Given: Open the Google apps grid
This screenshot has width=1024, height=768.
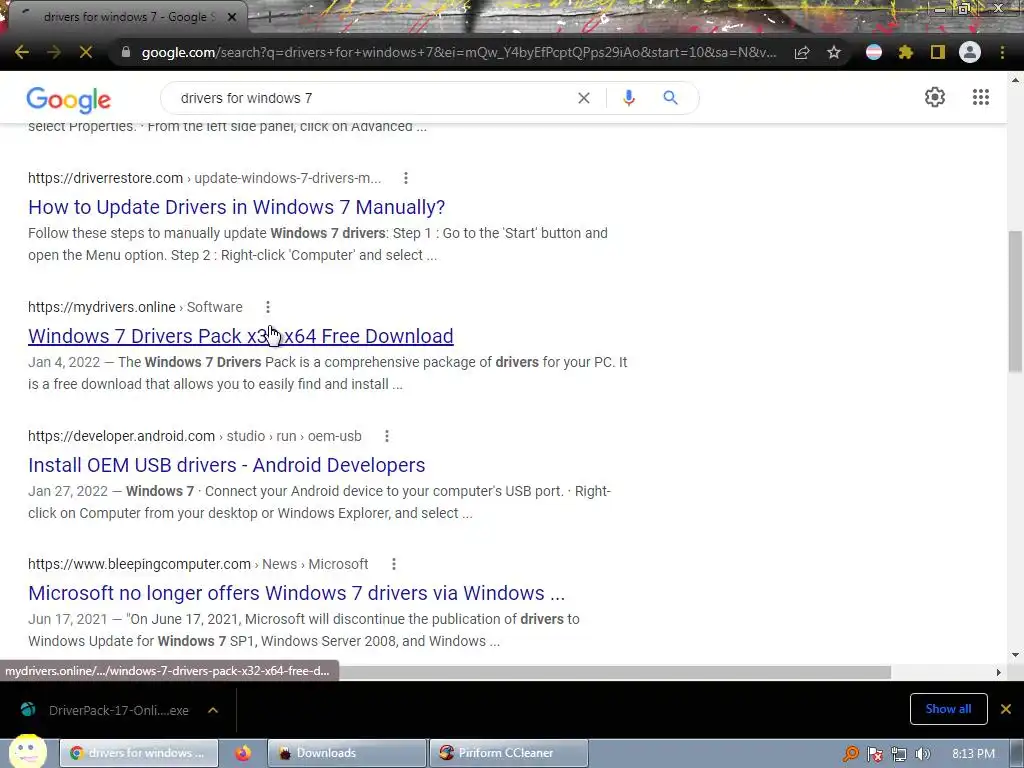Looking at the screenshot, I should coord(981,97).
